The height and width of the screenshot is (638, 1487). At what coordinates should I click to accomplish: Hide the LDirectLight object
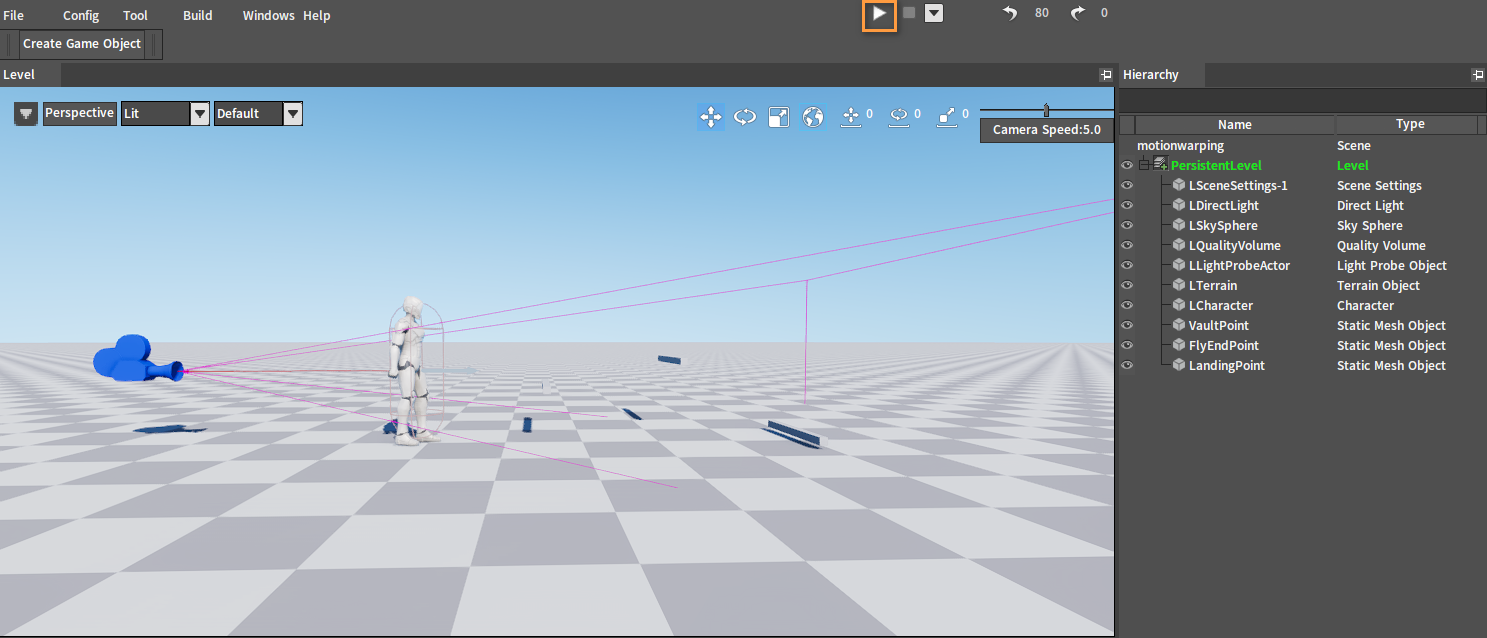1127,205
